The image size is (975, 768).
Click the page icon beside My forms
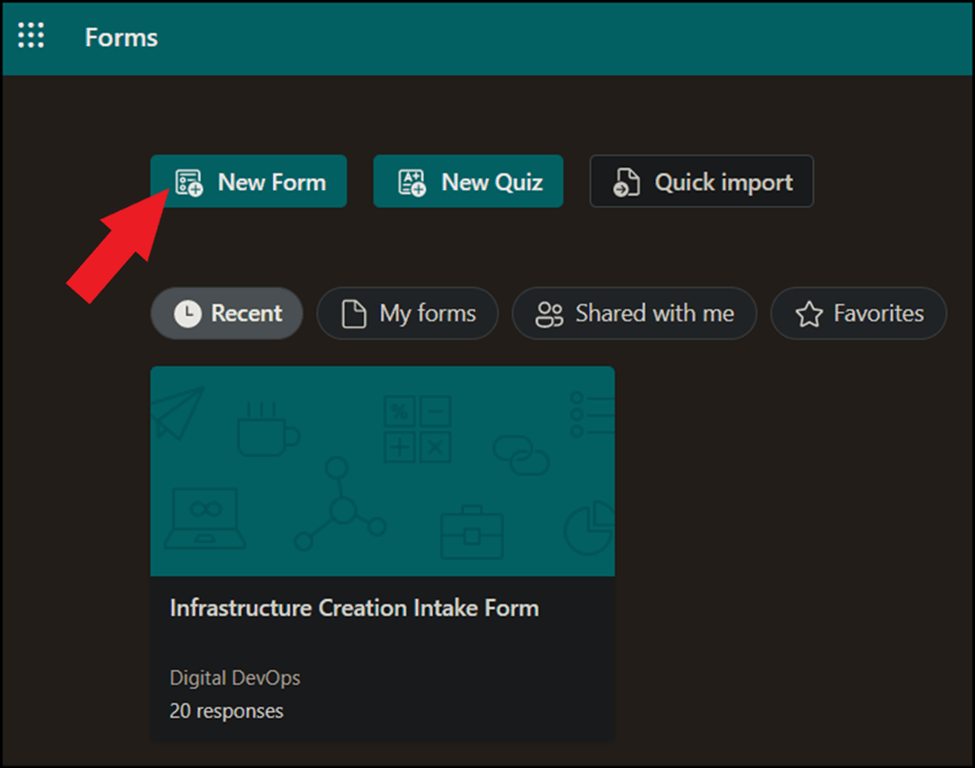354,314
